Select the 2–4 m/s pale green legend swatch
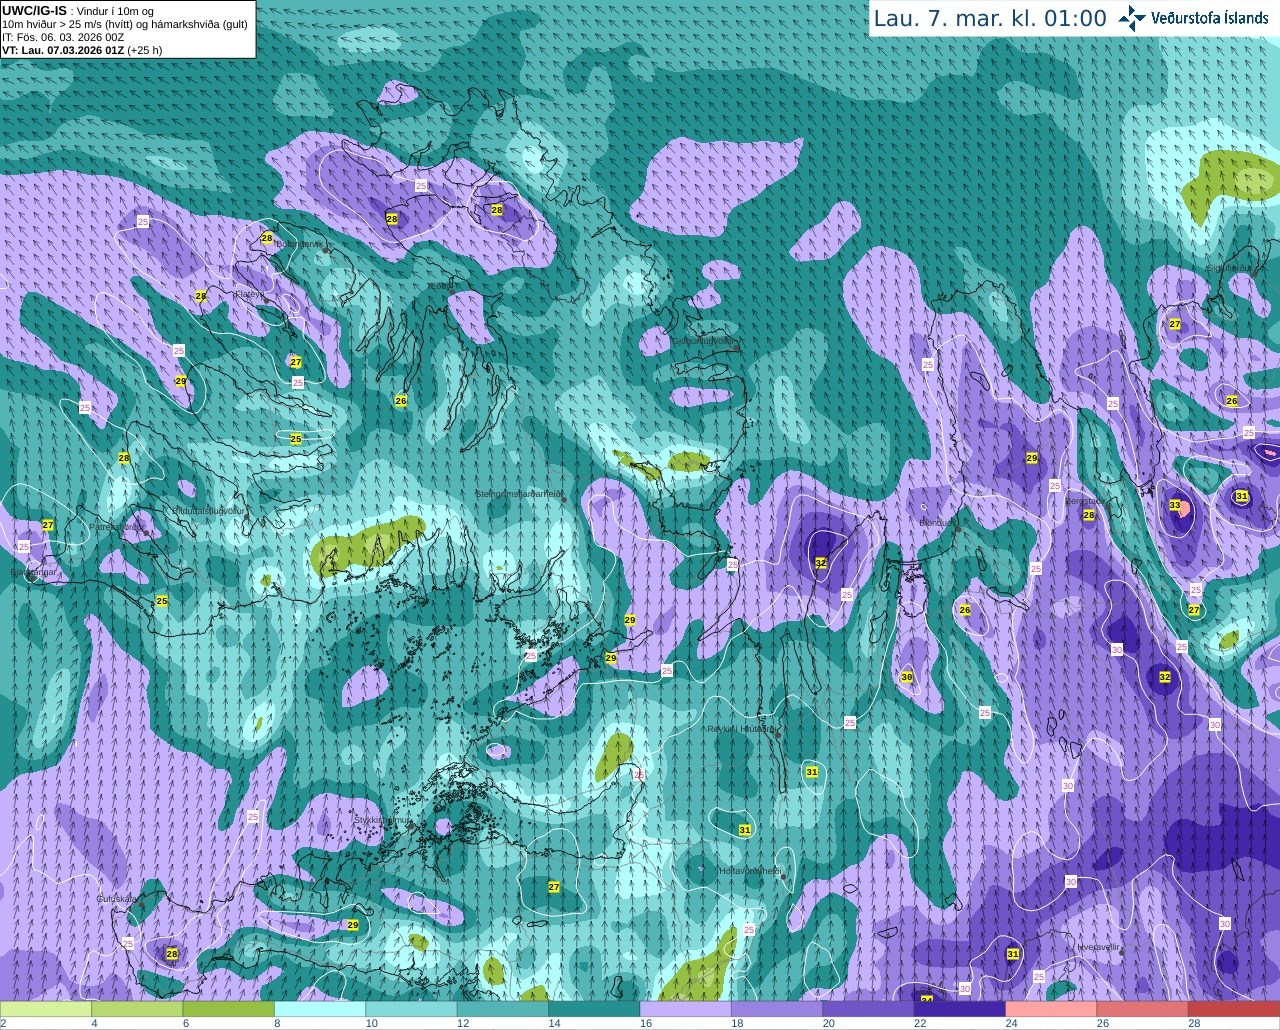Screen dimensions: 1280x1030 tap(46, 1009)
